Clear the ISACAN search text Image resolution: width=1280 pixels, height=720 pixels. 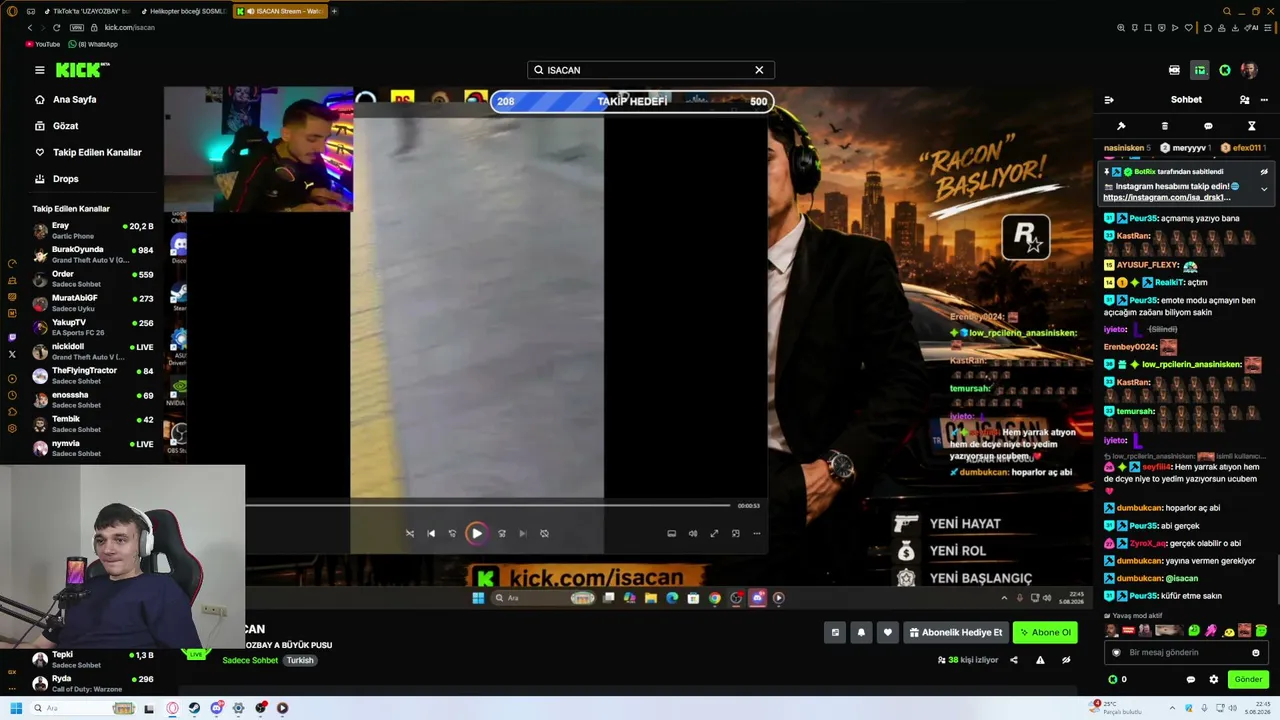coord(759,70)
